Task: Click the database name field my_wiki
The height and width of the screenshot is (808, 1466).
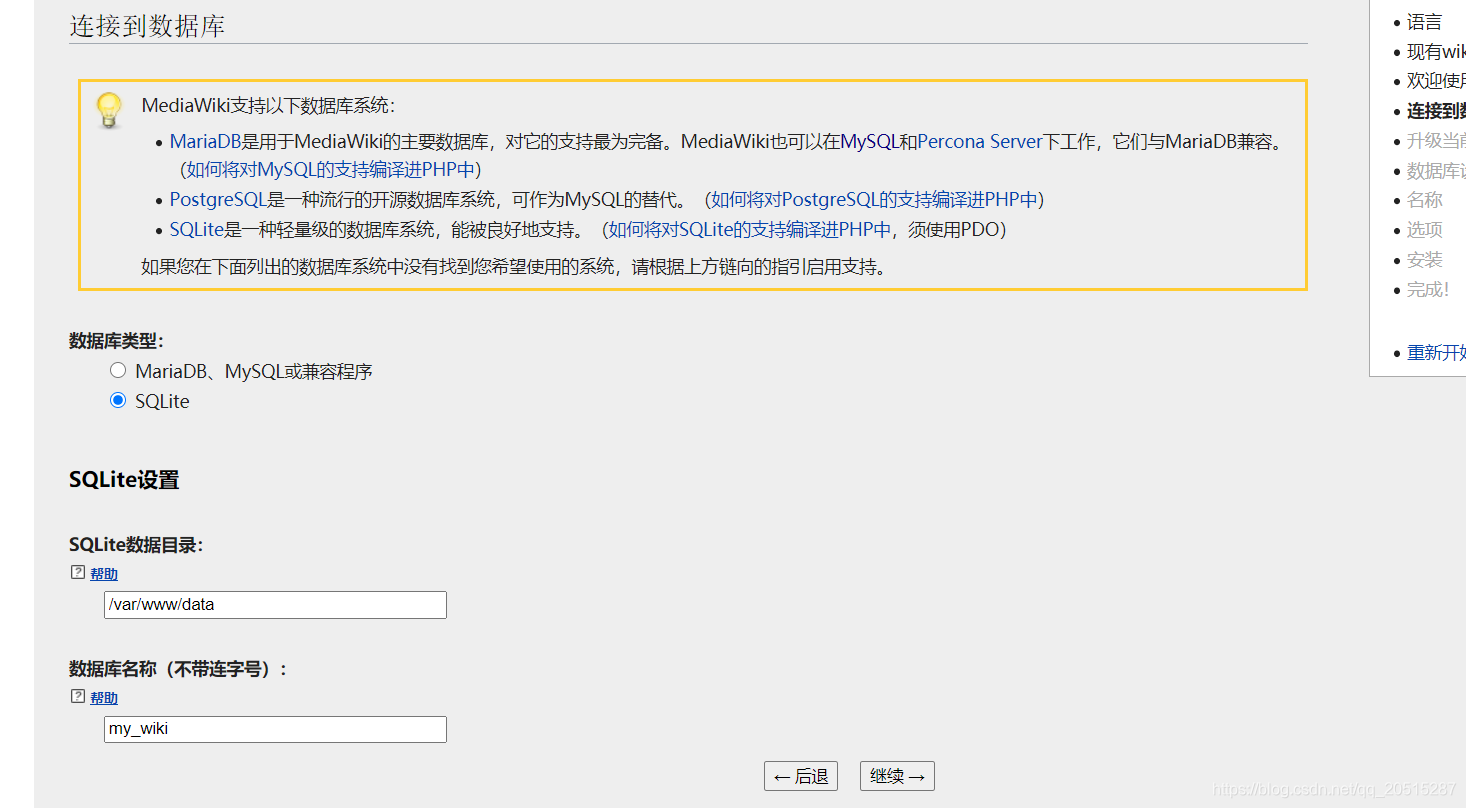Action: pos(275,729)
